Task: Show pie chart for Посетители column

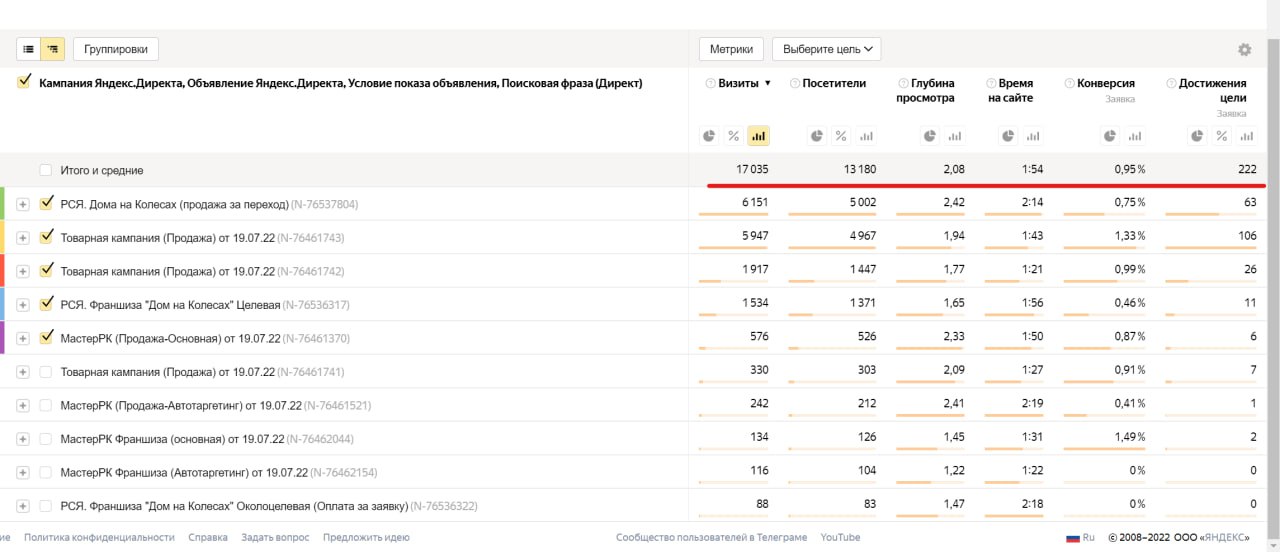Action: (x=816, y=136)
